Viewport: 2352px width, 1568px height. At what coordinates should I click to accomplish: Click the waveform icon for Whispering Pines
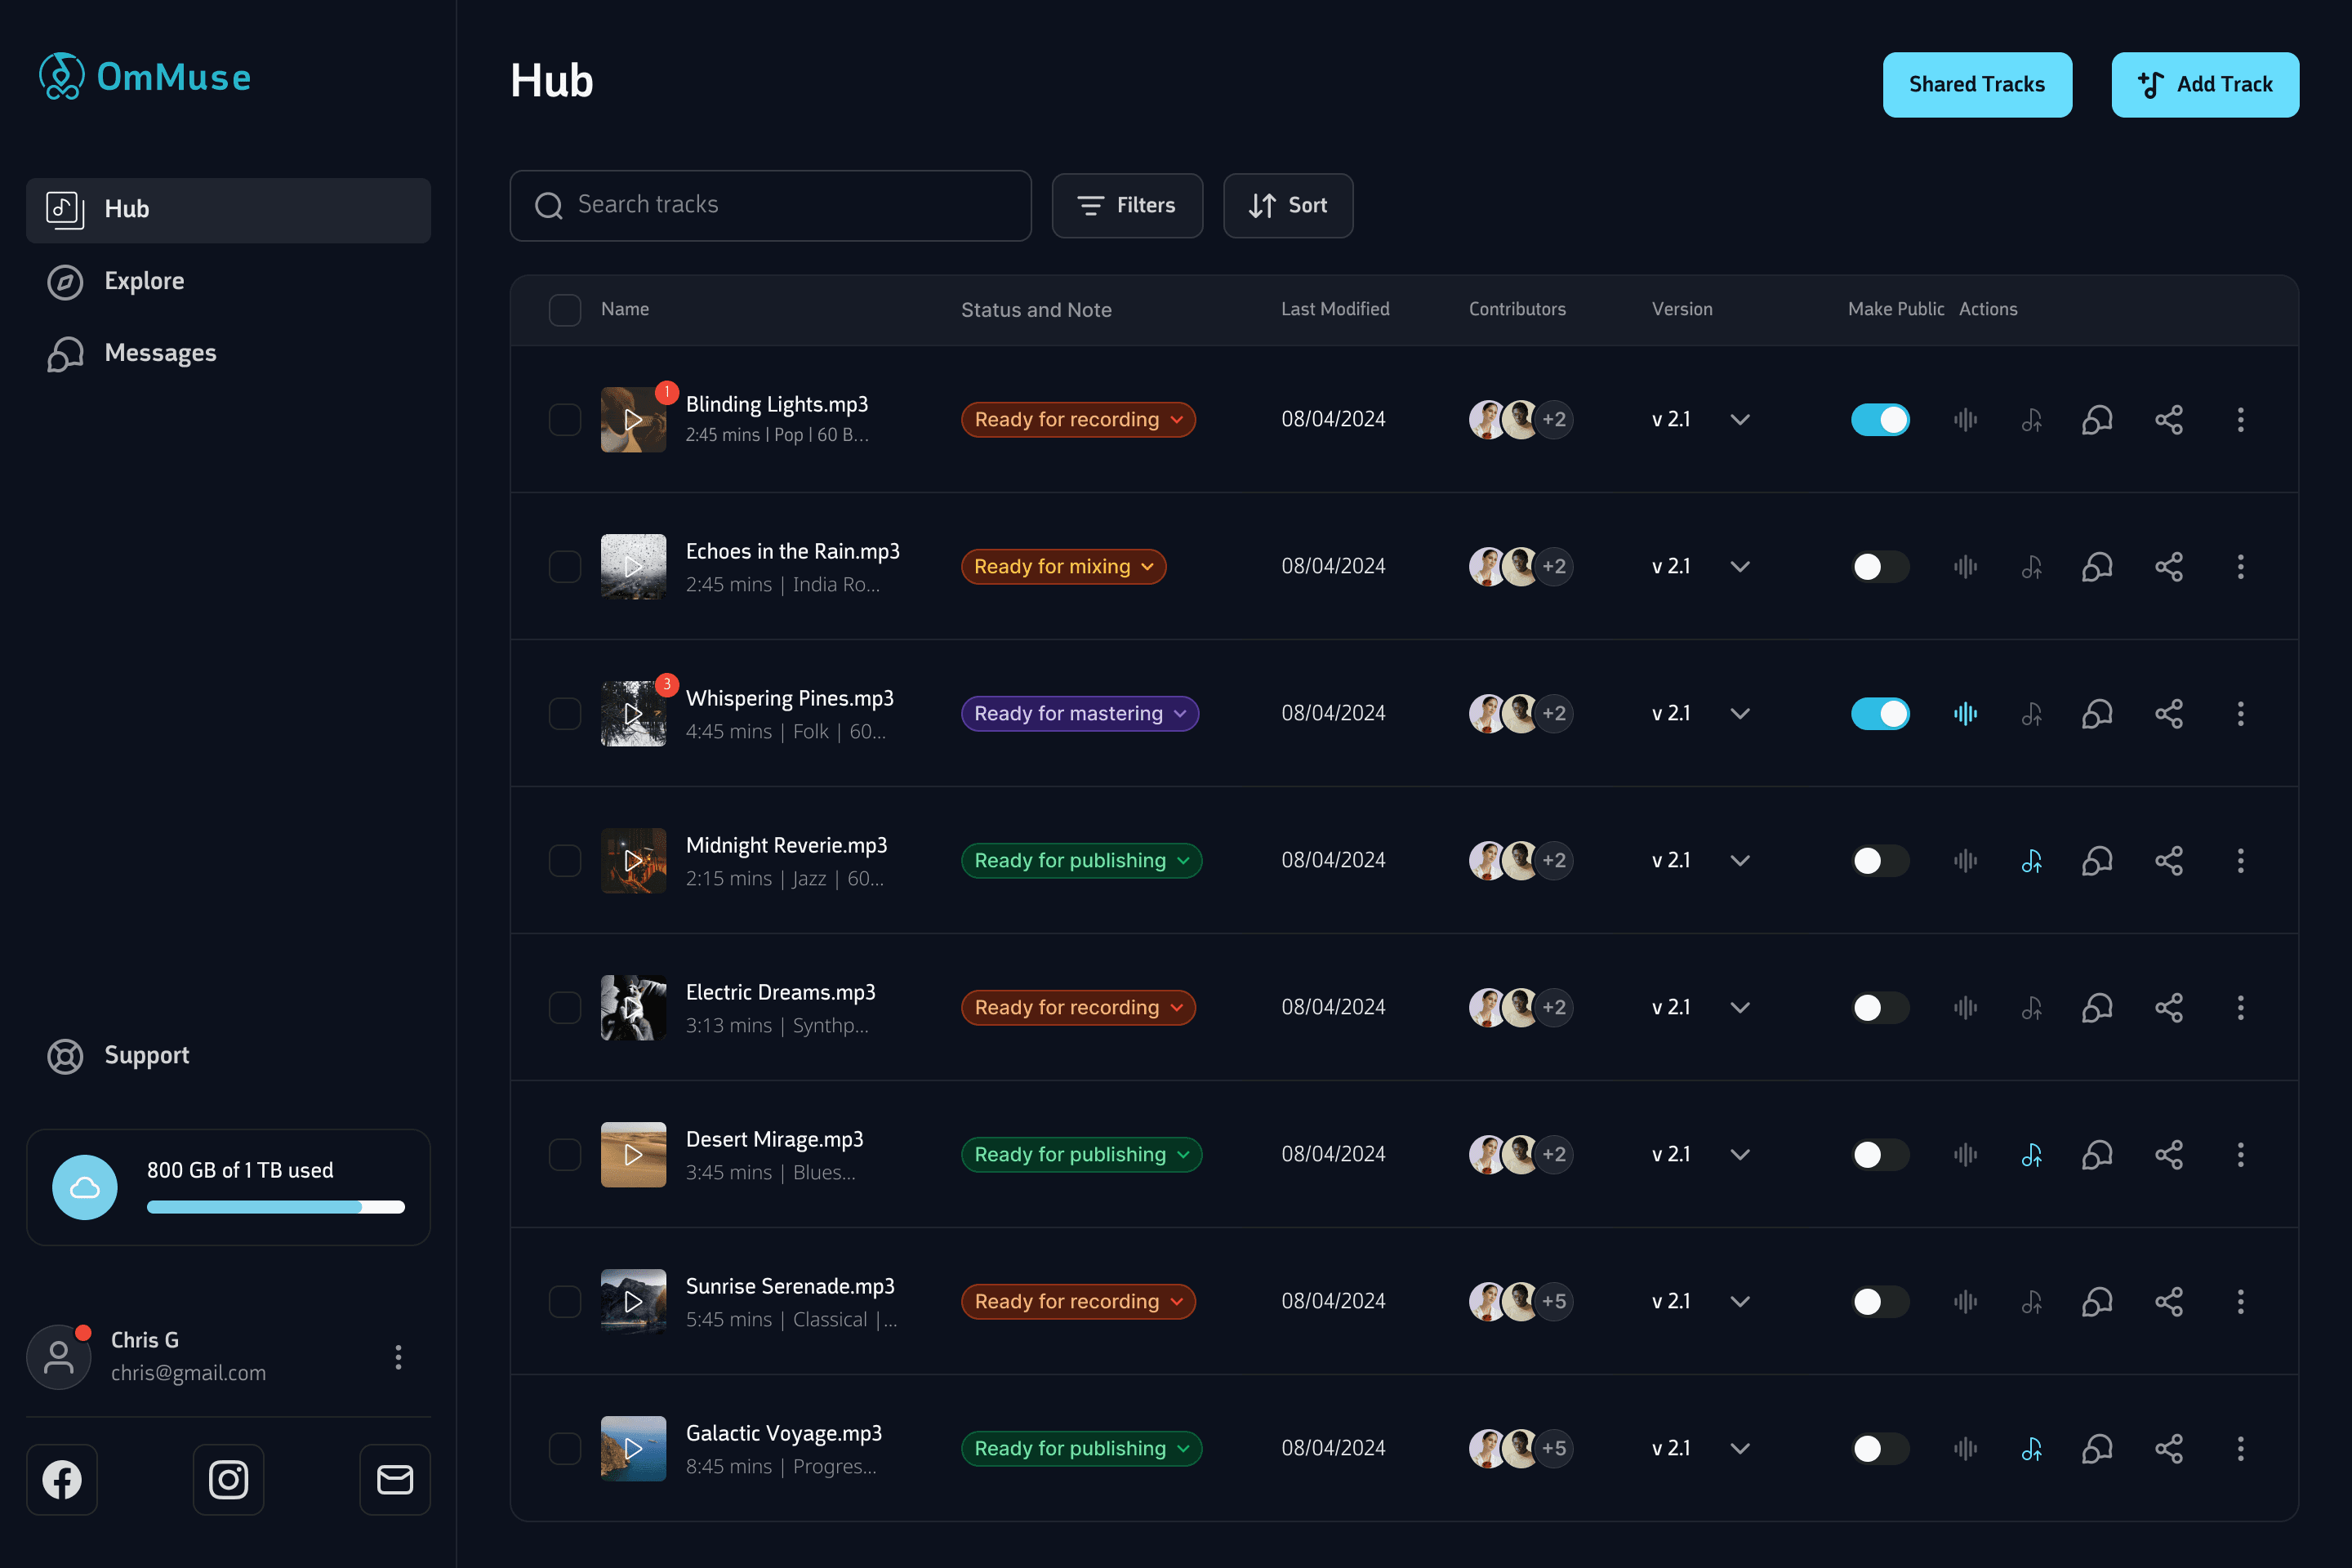click(1965, 713)
